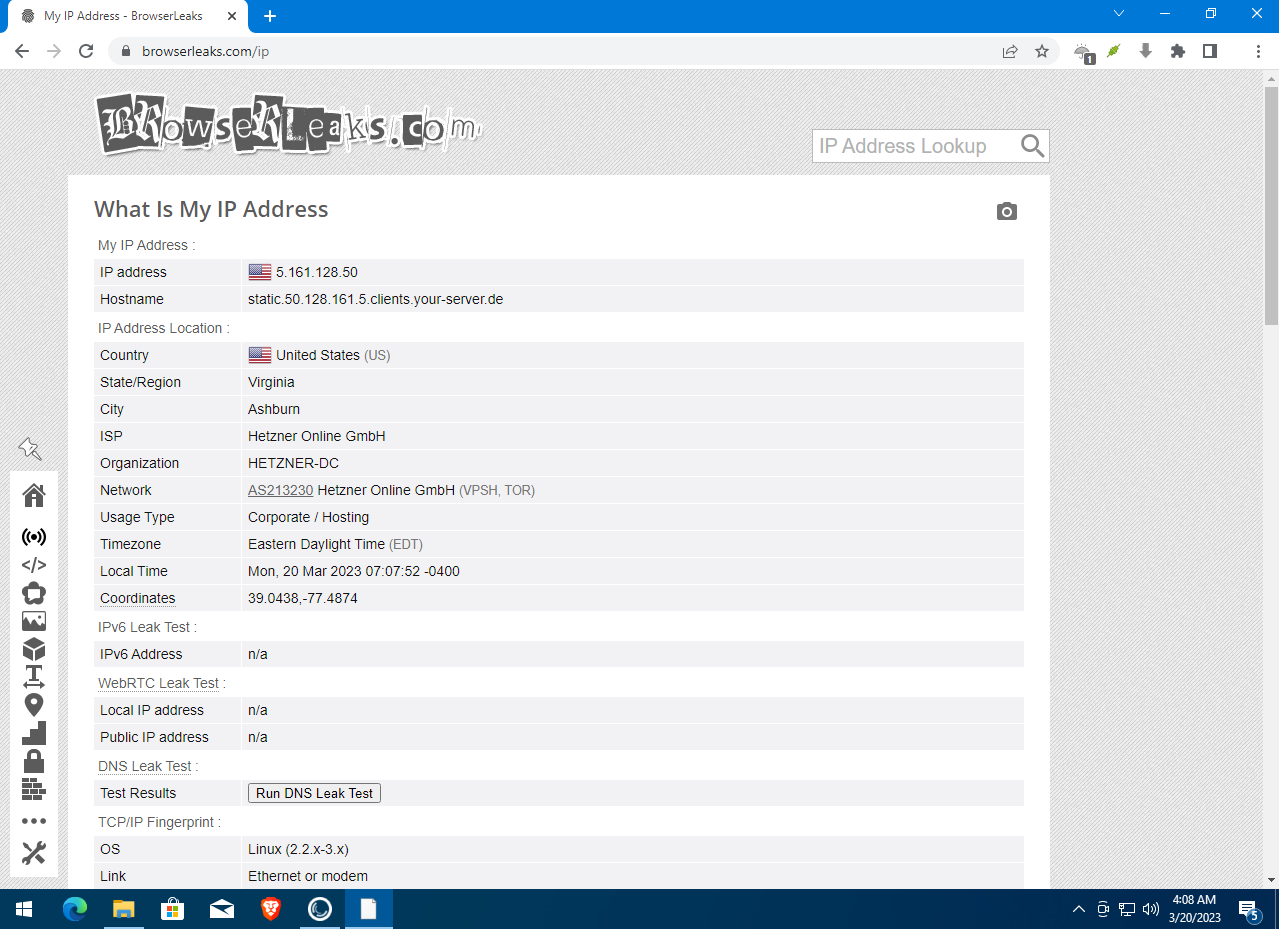Open the puzzle-piece Extensions menu
Viewport: 1279px width, 929px height.
click(1178, 51)
